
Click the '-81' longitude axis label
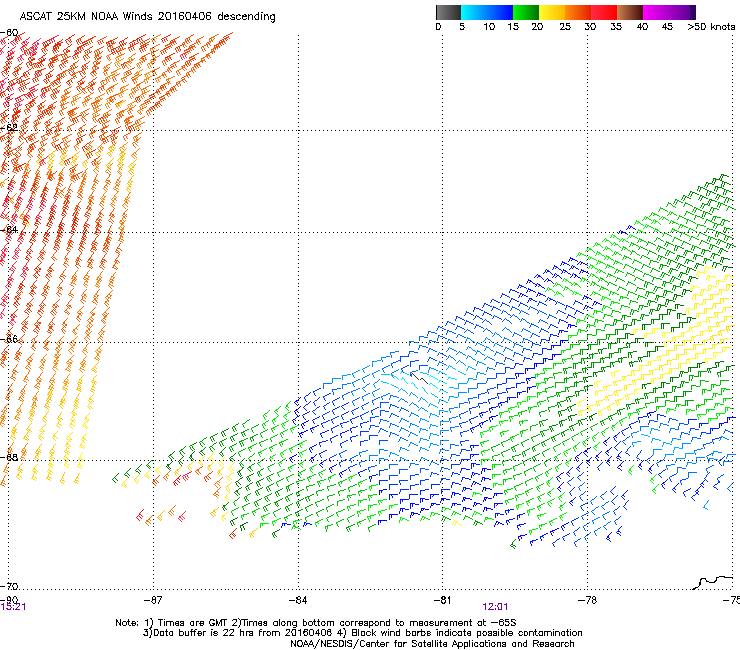[x=442, y=600]
